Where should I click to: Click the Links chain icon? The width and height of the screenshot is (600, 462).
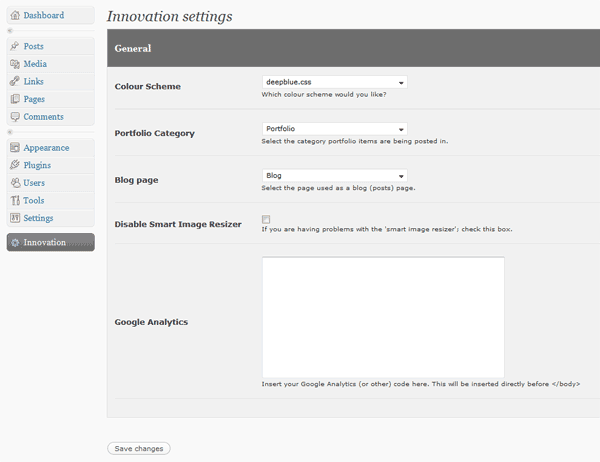[15, 81]
